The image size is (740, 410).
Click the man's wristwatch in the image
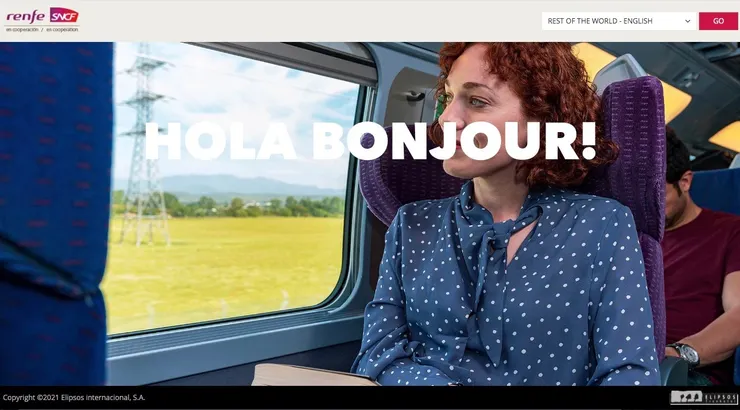coord(684,353)
